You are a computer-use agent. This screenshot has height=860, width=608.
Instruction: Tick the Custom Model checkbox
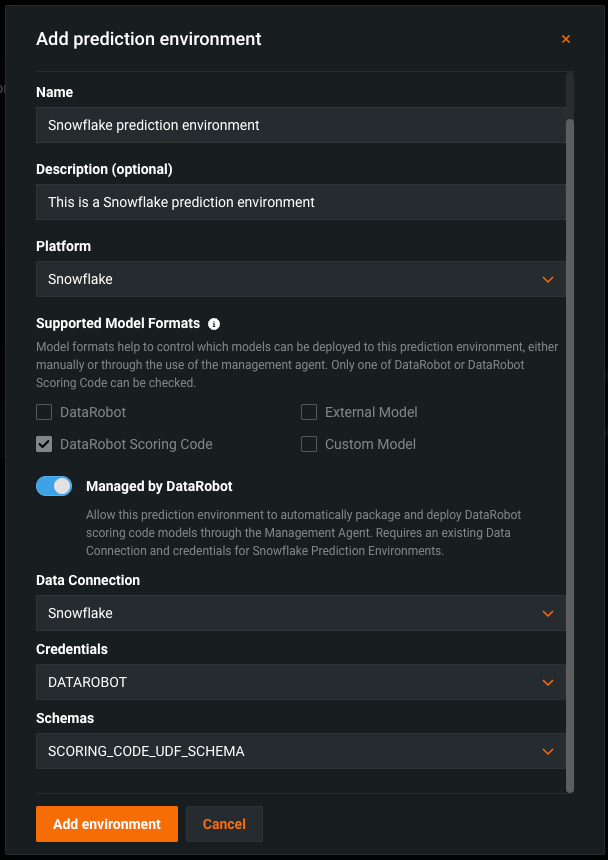pyautogui.click(x=309, y=444)
